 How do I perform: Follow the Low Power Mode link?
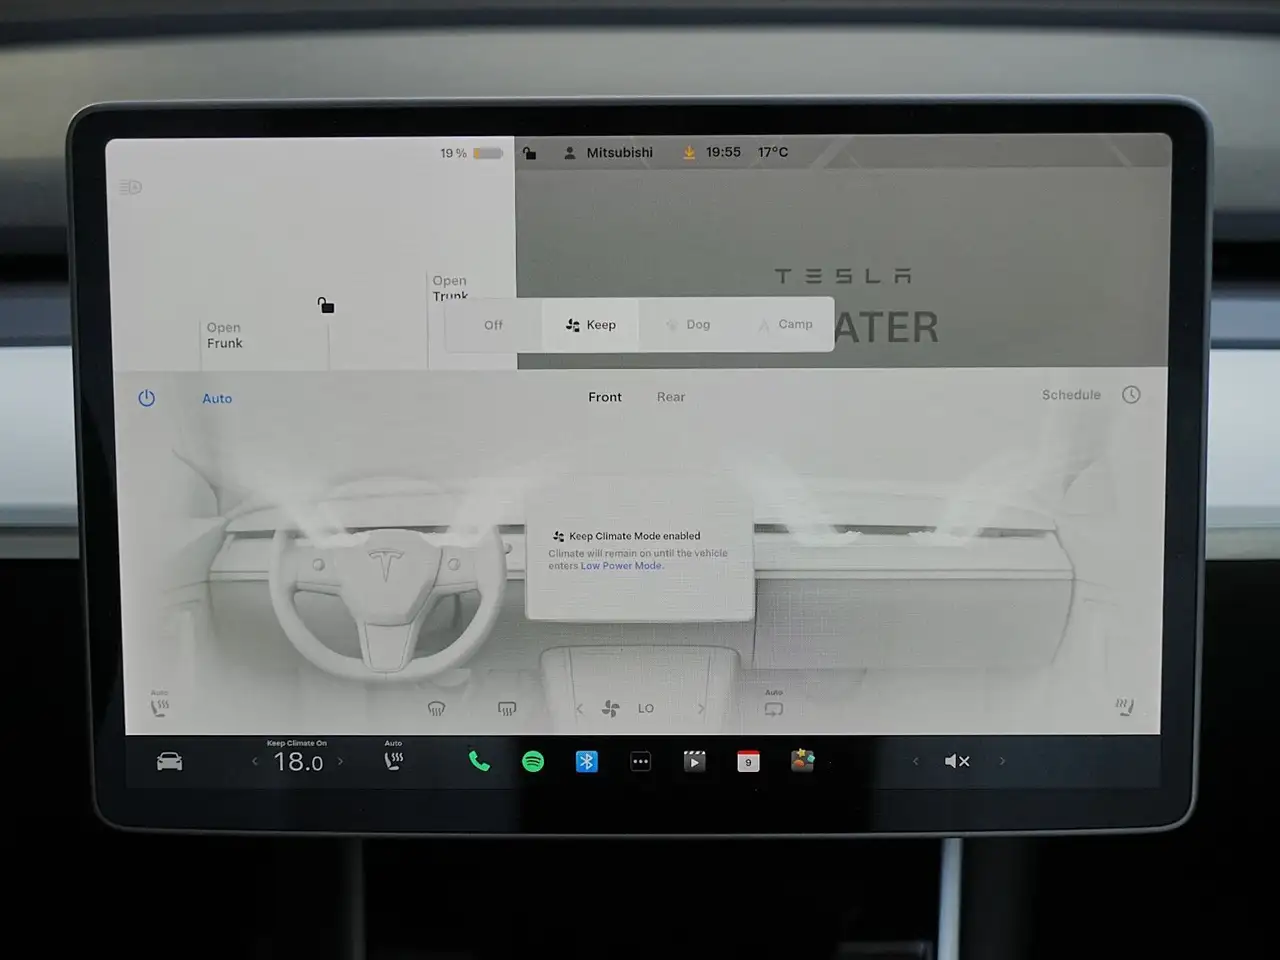click(x=621, y=566)
